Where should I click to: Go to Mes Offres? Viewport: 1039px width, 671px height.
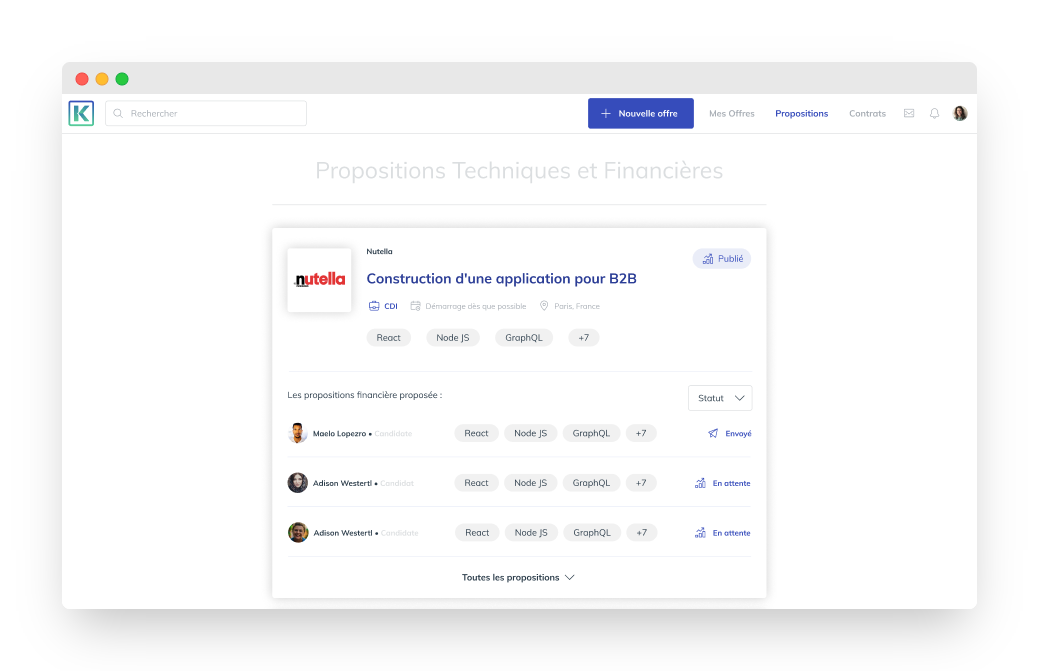732,113
